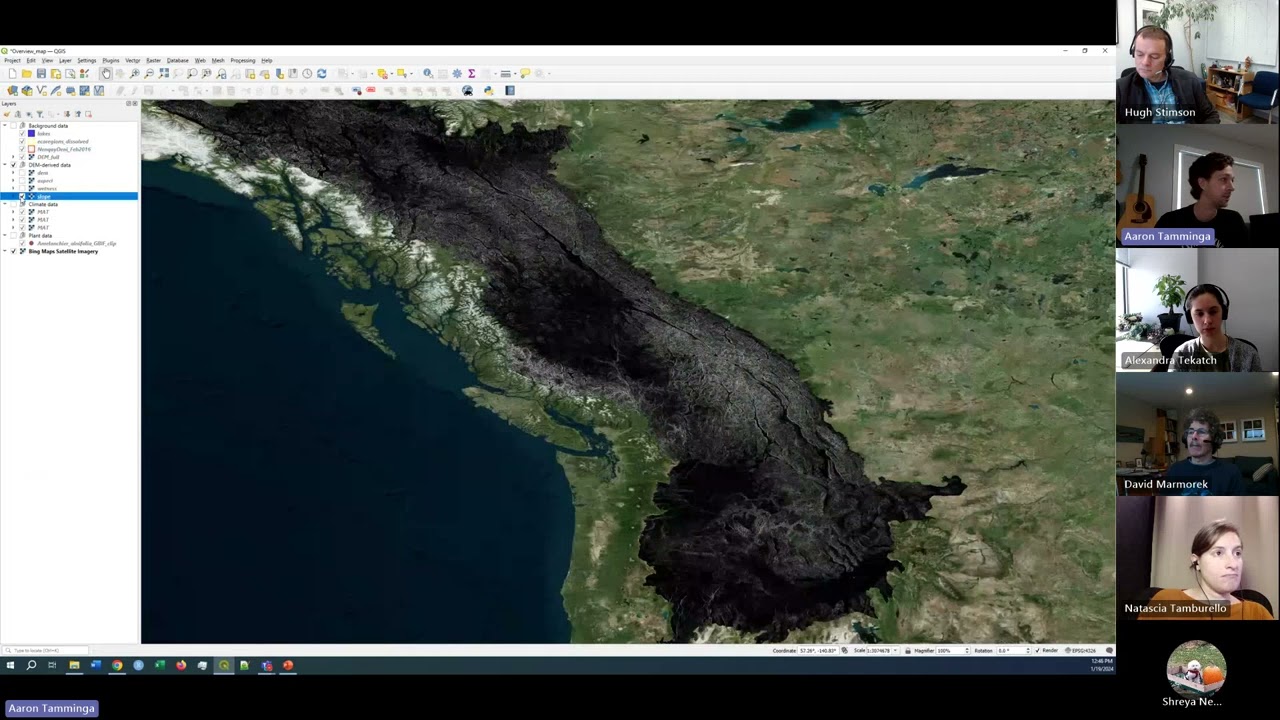1280x720 pixels.
Task: Open a project via the folder icon
Action: (27, 73)
